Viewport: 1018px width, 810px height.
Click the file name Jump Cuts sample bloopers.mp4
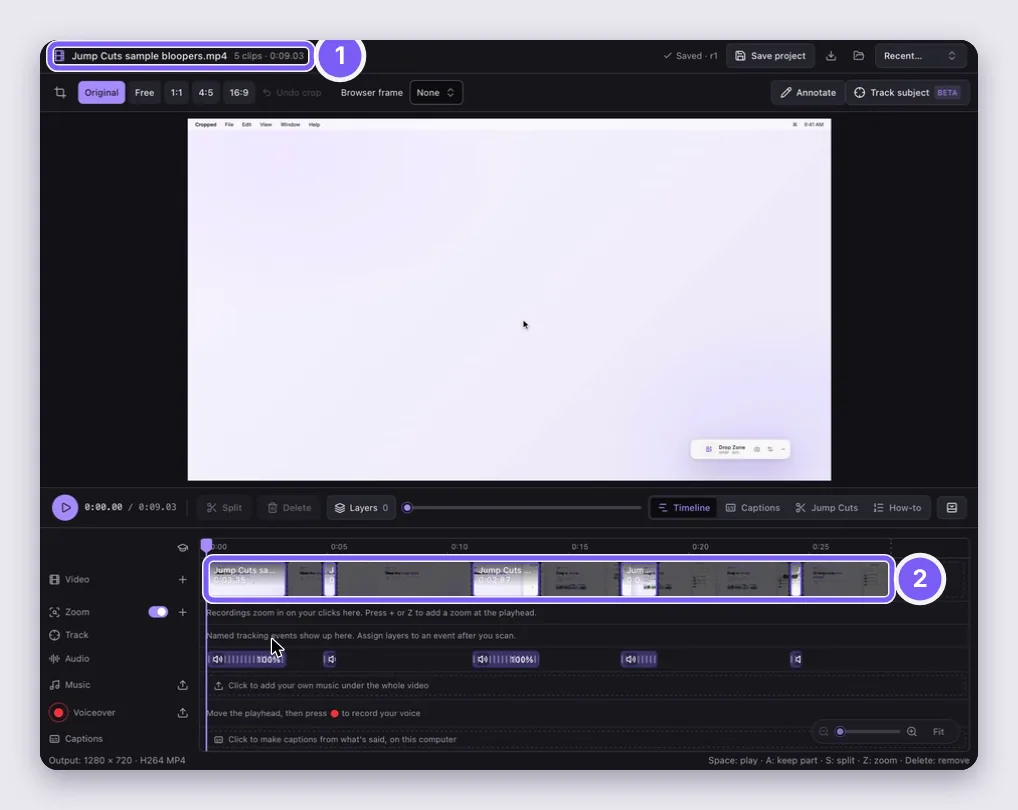pyautogui.click(x=149, y=56)
